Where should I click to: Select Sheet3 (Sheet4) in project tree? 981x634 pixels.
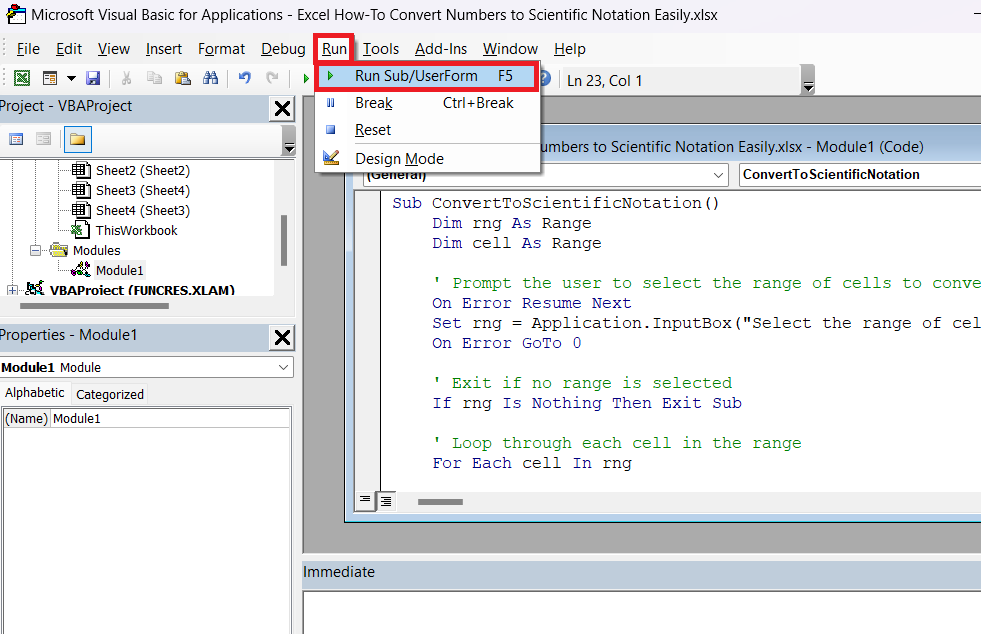pyautogui.click(x=143, y=190)
